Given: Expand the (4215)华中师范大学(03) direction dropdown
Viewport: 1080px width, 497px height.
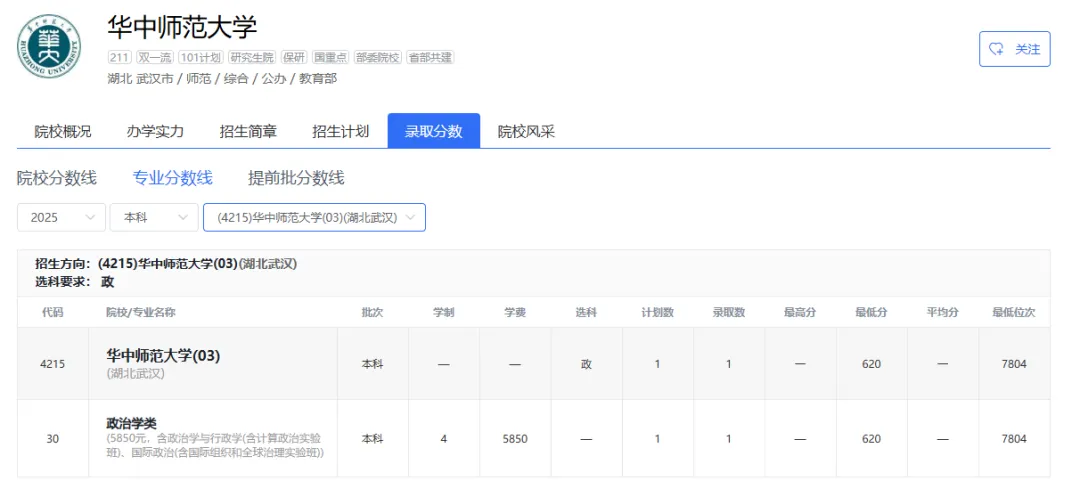Looking at the screenshot, I should (314, 218).
